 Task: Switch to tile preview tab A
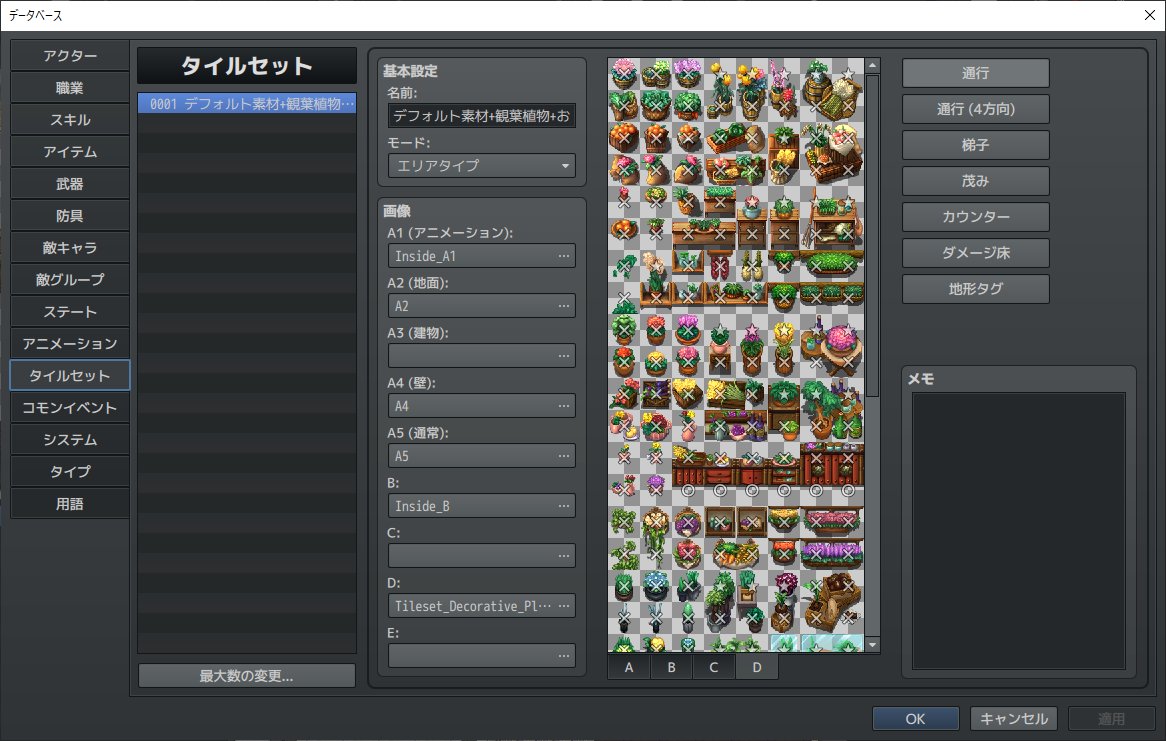point(628,666)
